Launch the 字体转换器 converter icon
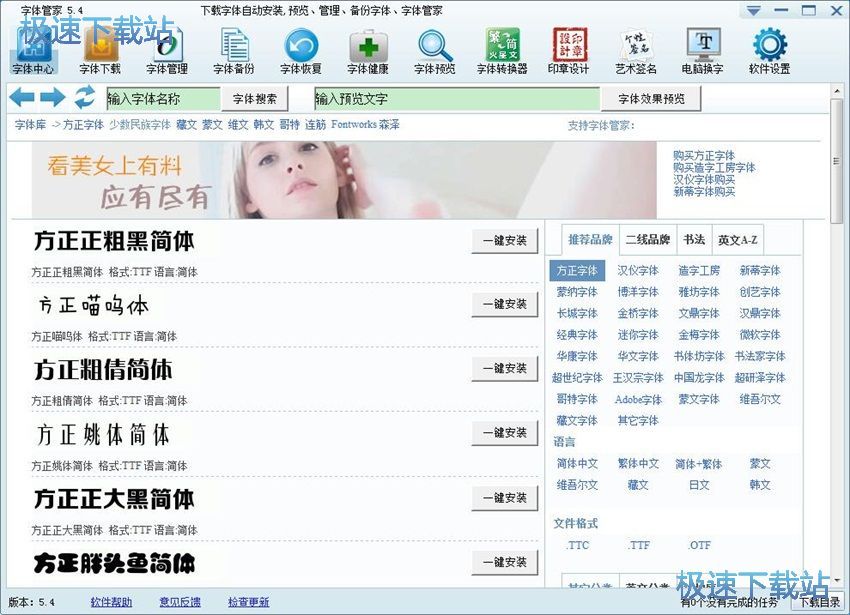 [x=502, y=51]
